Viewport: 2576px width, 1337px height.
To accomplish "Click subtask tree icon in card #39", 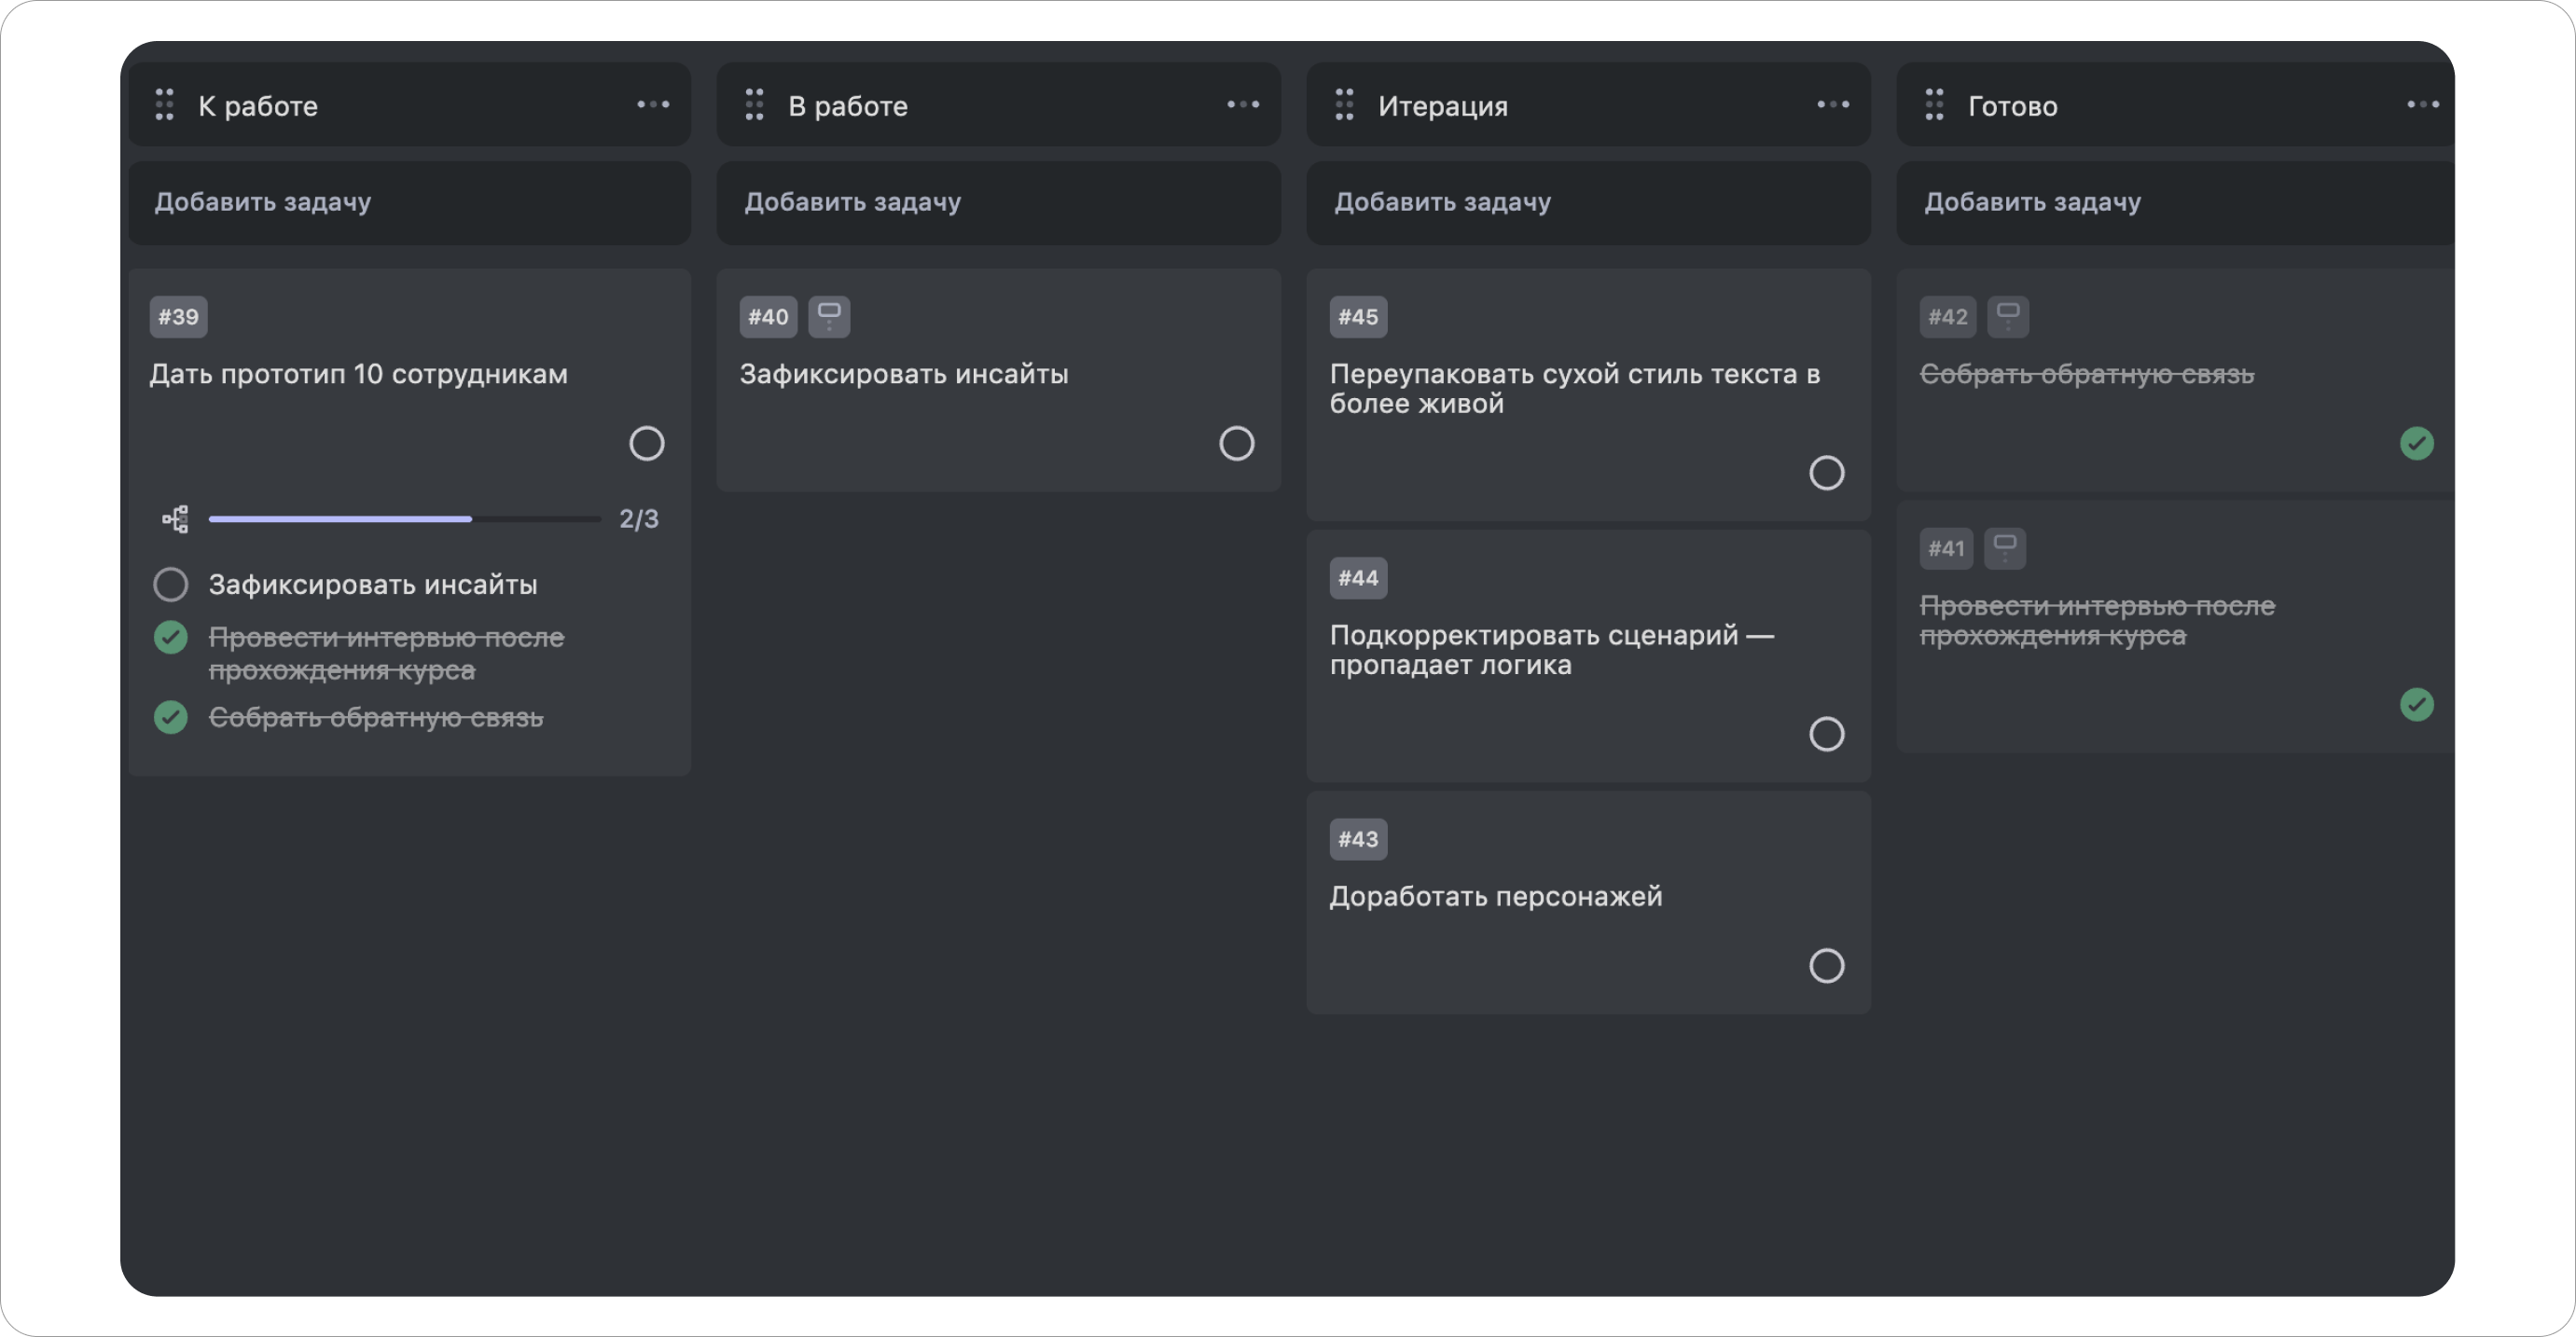I will pyautogui.click(x=176, y=519).
